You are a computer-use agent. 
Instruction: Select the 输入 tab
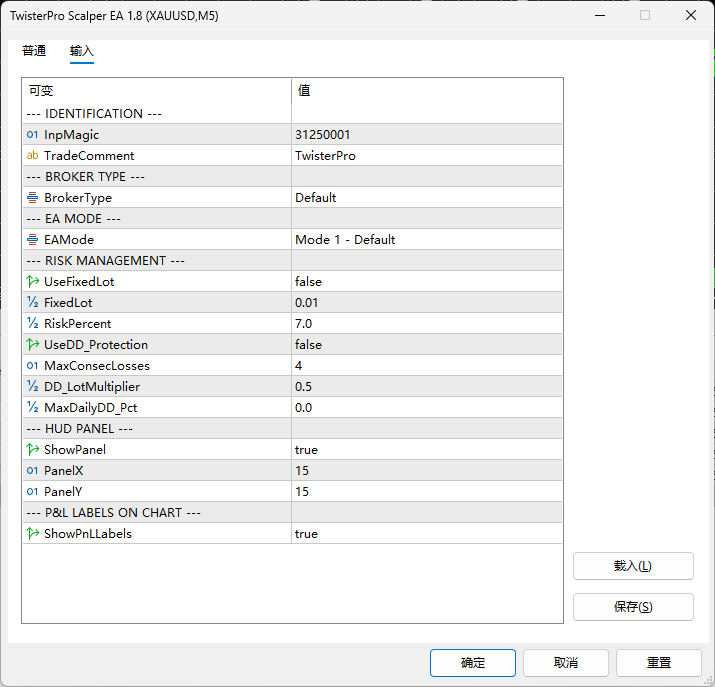(82, 51)
